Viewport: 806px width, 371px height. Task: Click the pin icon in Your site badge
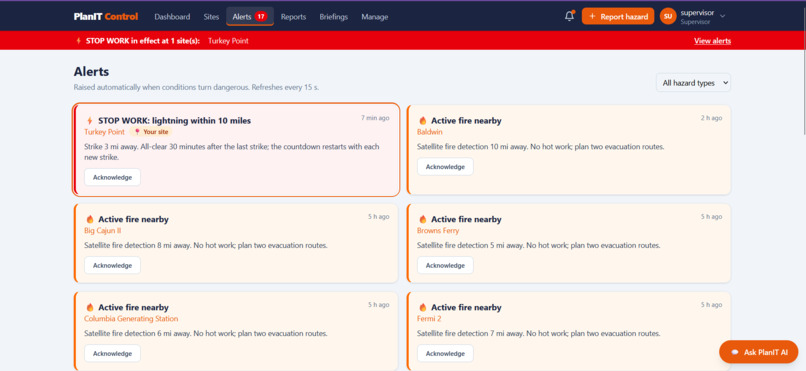(x=137, y=132)
